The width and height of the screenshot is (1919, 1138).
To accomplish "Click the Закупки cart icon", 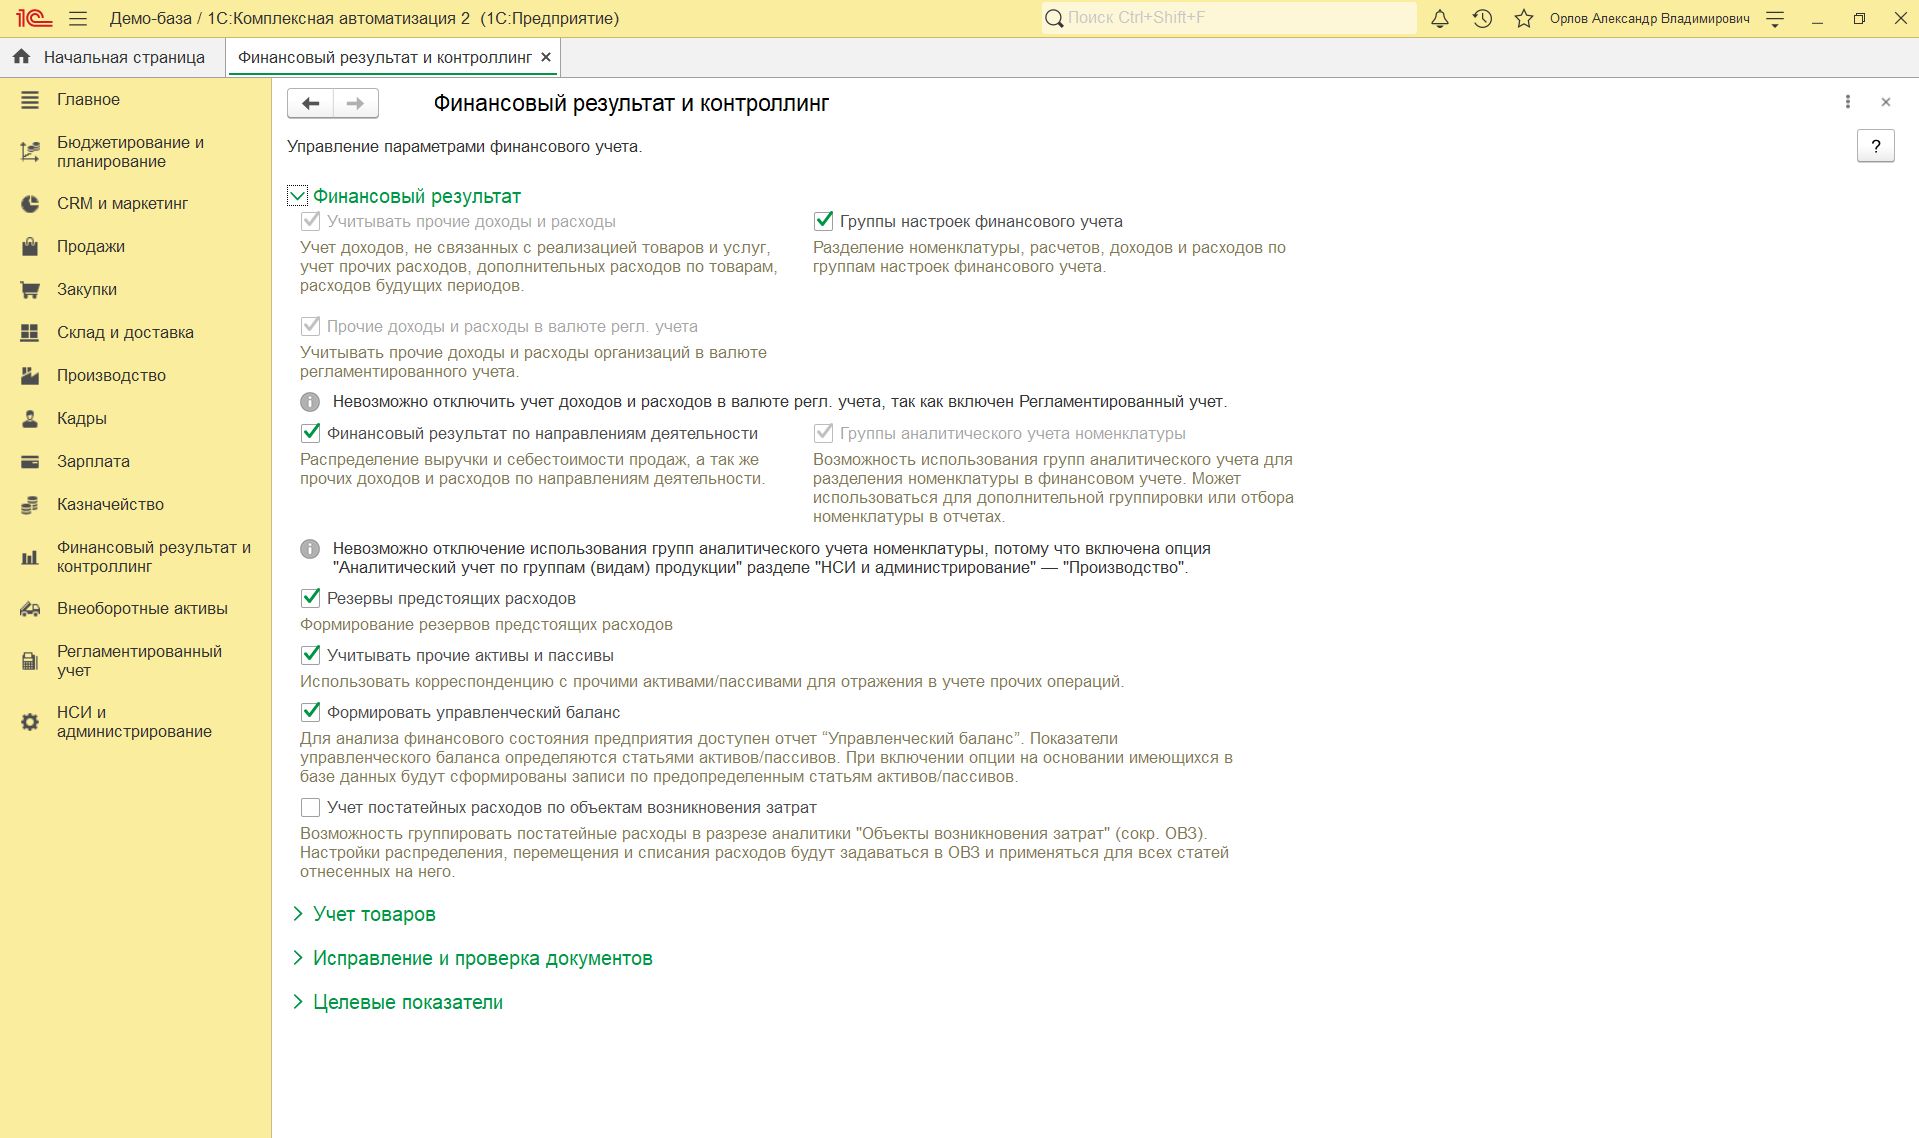I will tap(30, 290).
